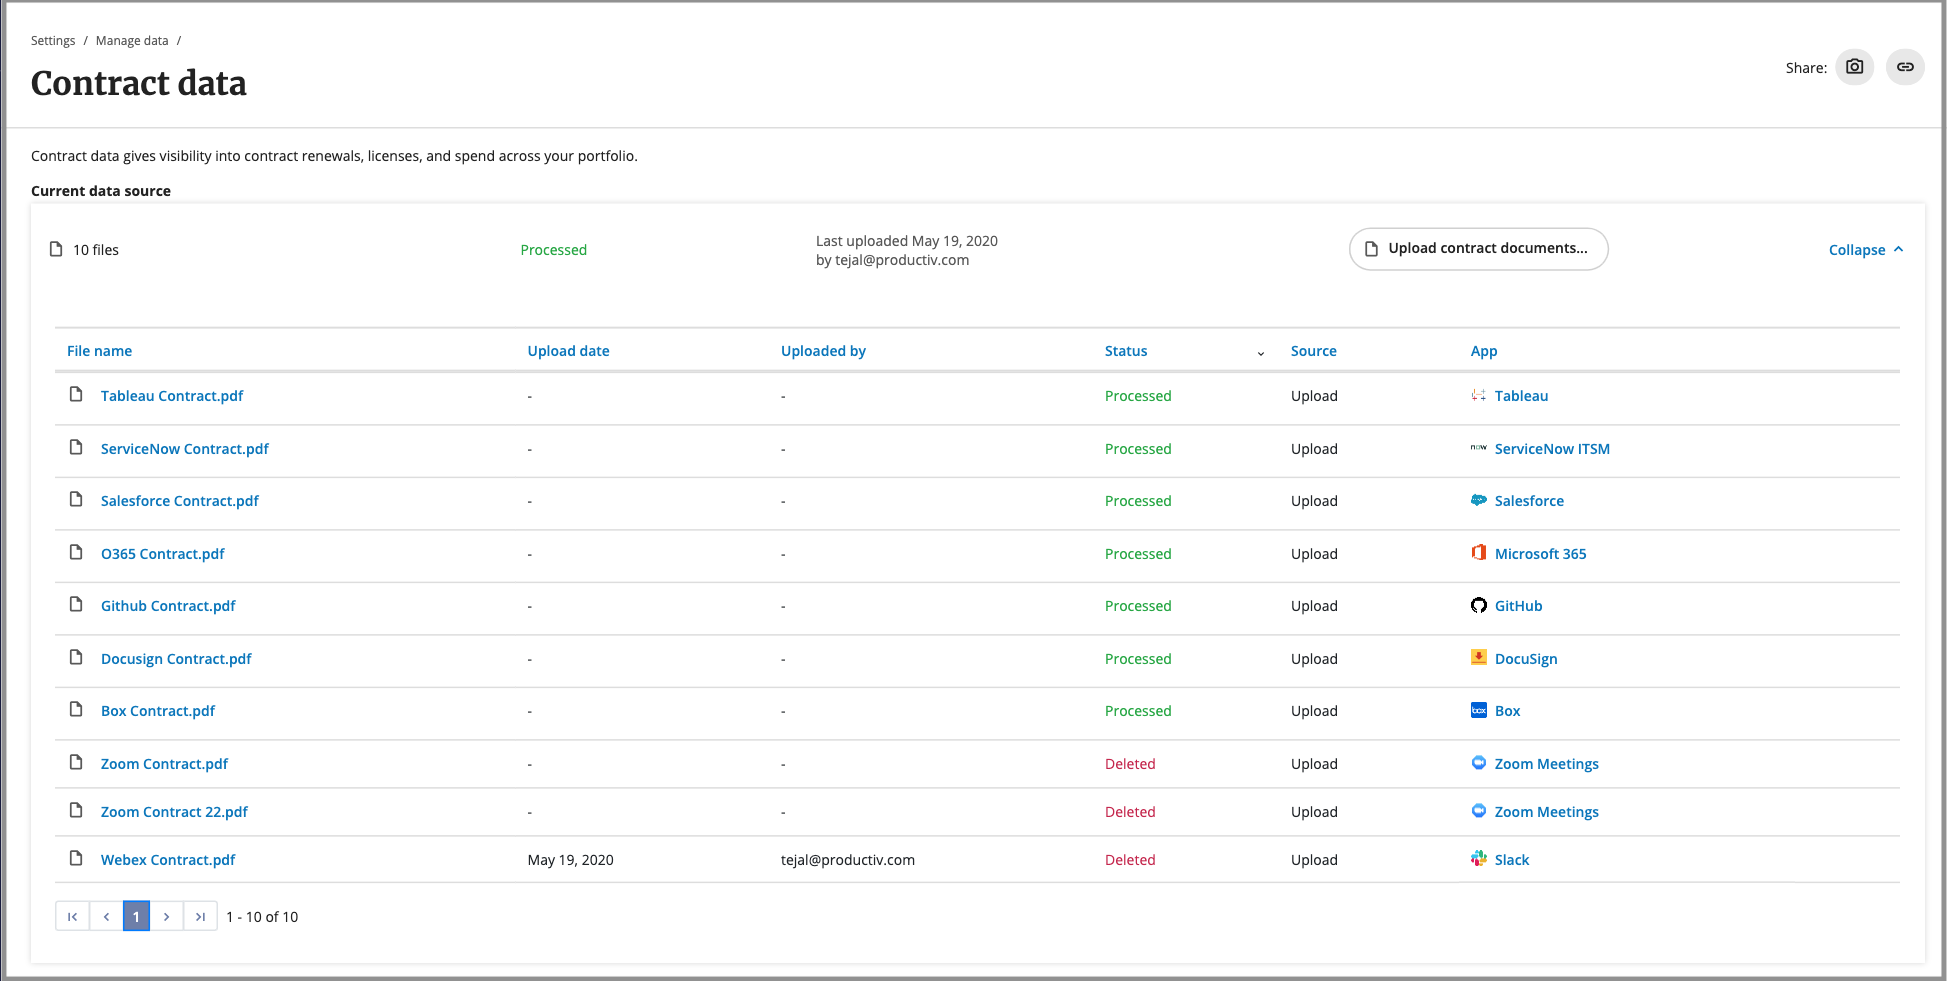1947x981 pixels.
Task: Open Manage data breadcrumb
Action: coord(132,41)
